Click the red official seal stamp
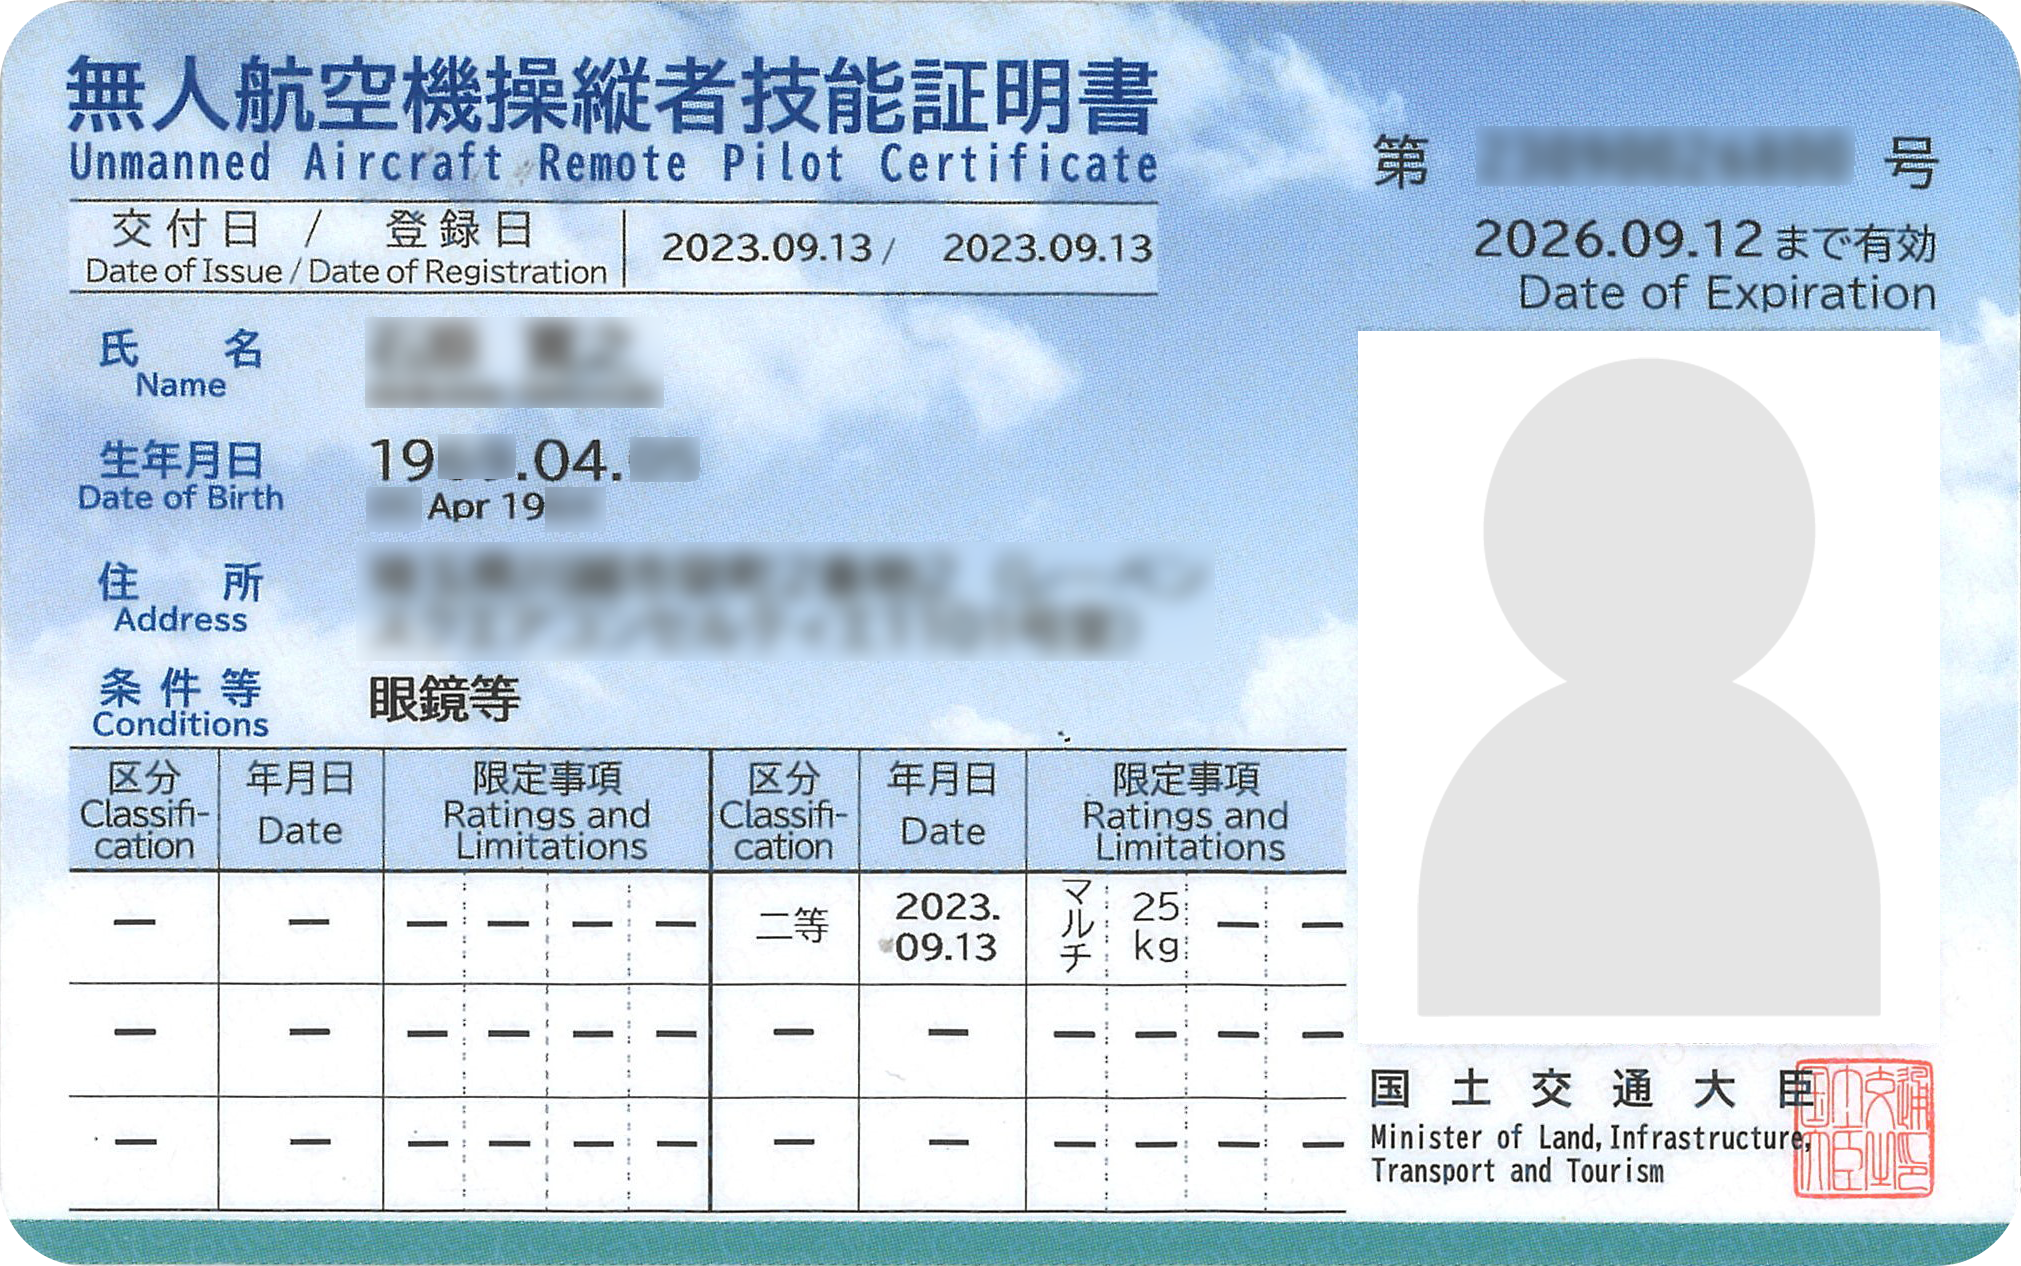2021x1266 pixels. point(1863,1129)
